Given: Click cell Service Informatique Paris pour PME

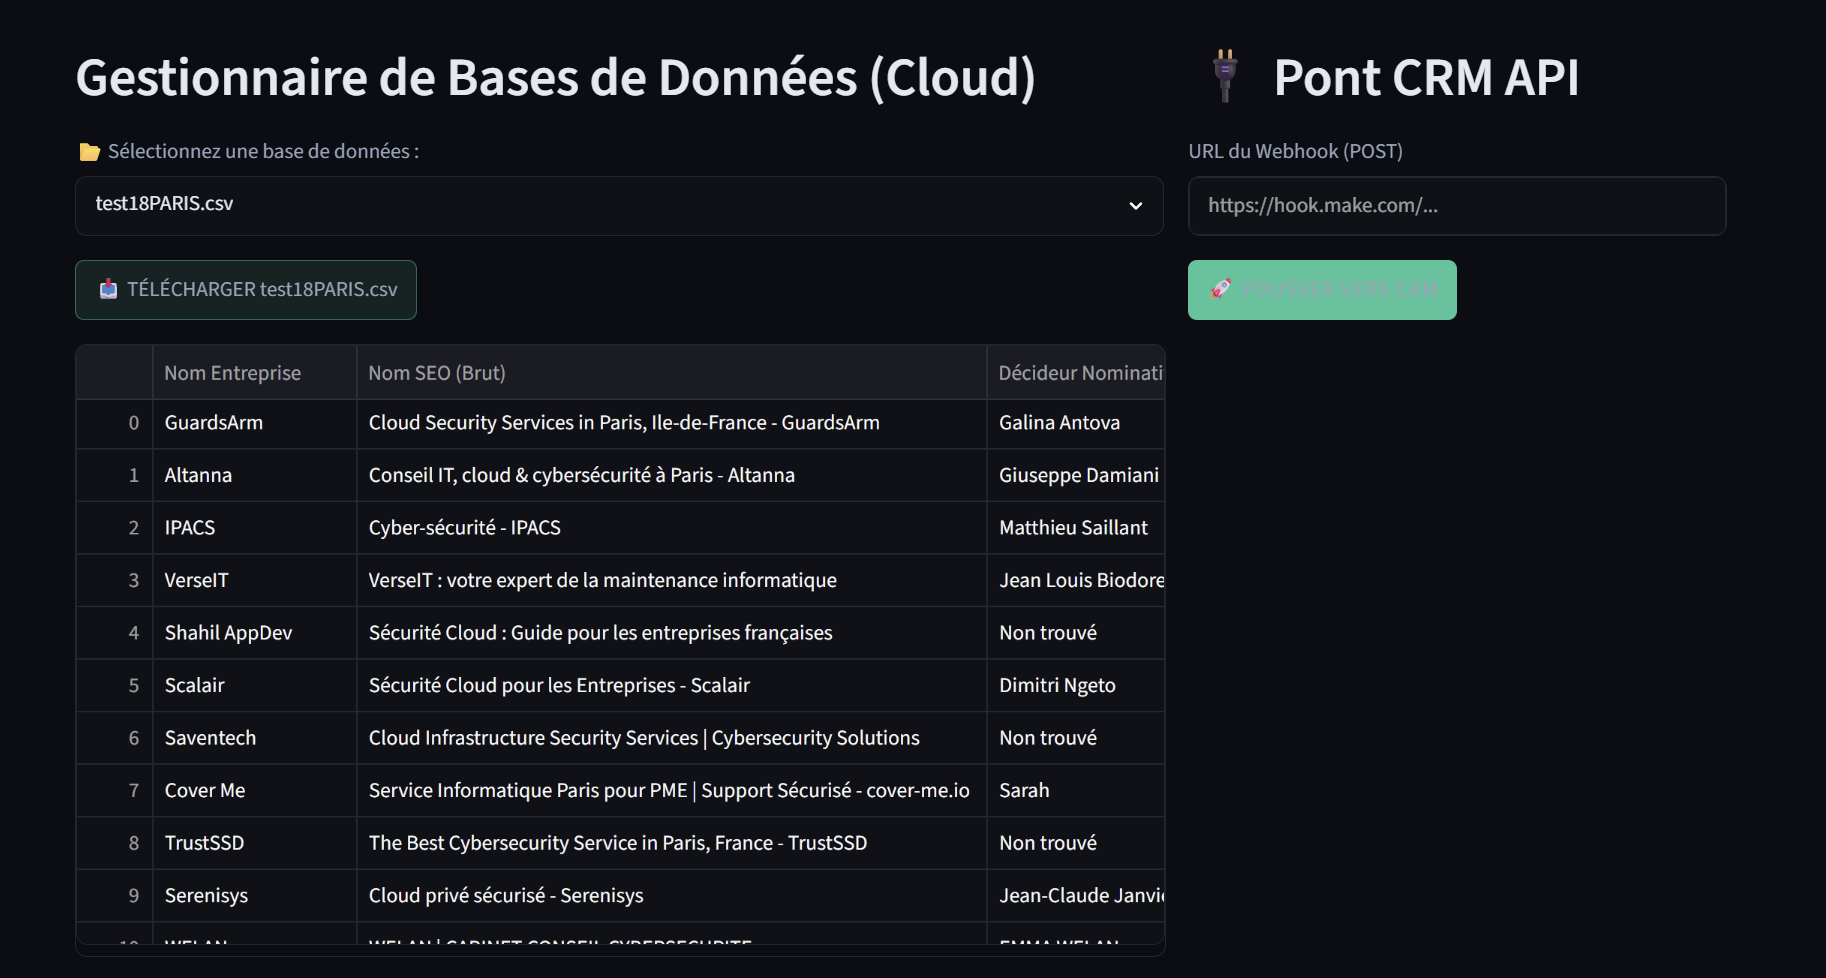Looking at the screenshot, I should (672, 790).
